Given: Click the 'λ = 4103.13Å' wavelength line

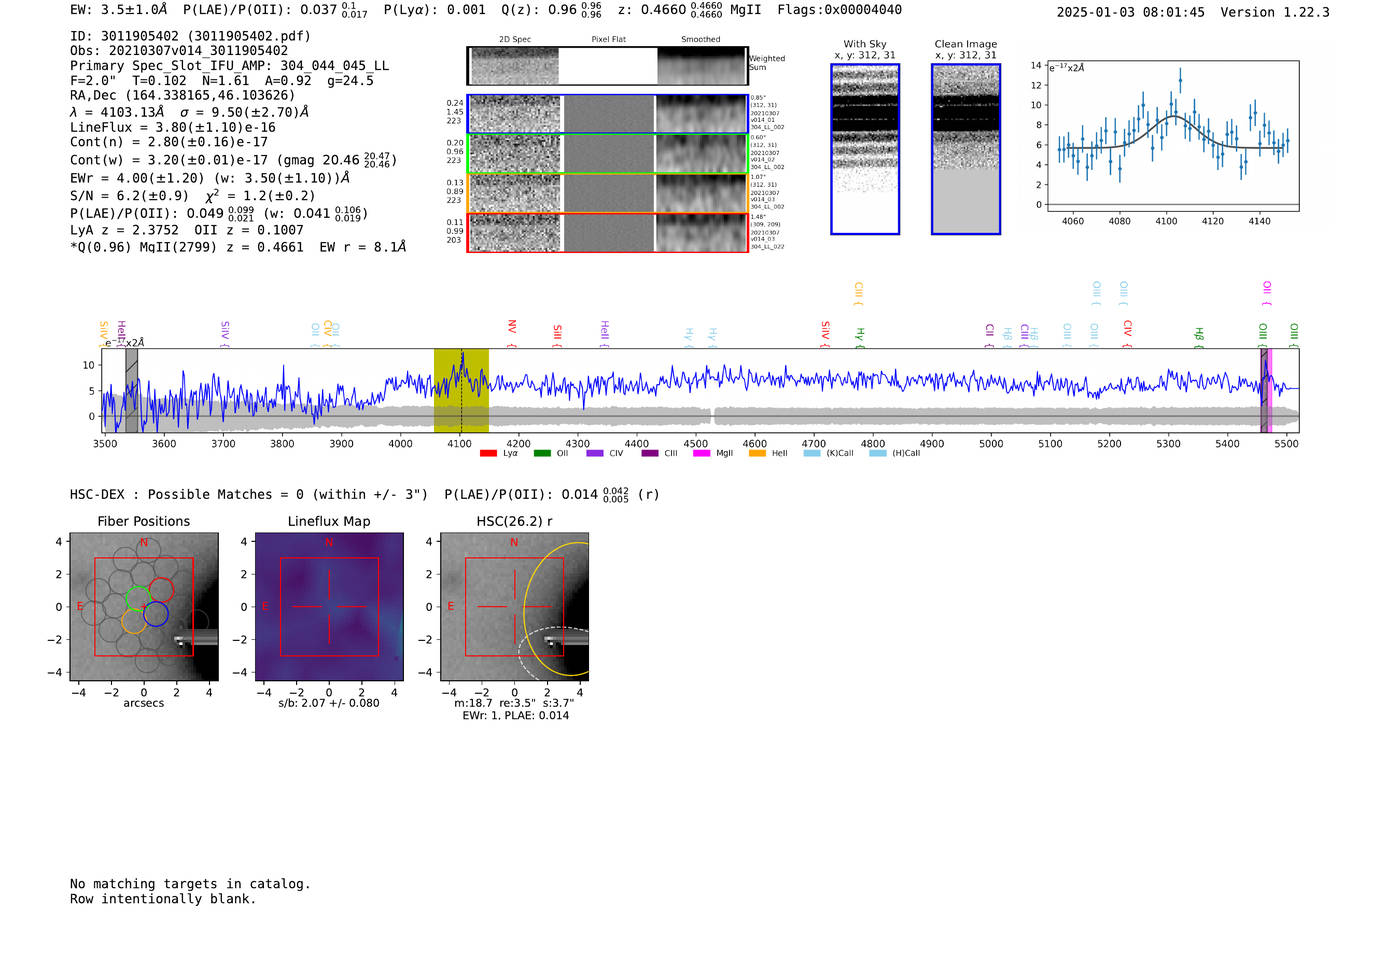Looking at the screenshot, I should click(x=116, y=112).
